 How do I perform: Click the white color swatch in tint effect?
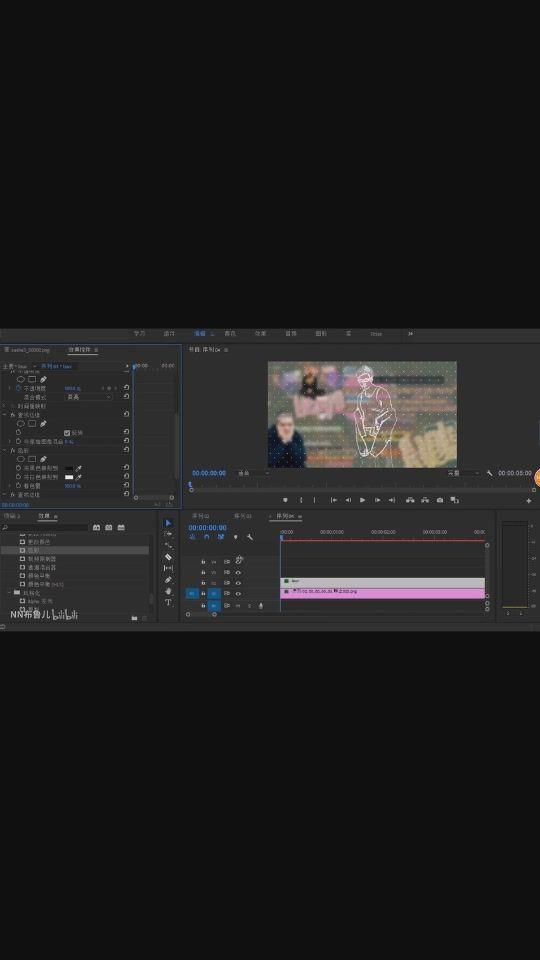69,477
